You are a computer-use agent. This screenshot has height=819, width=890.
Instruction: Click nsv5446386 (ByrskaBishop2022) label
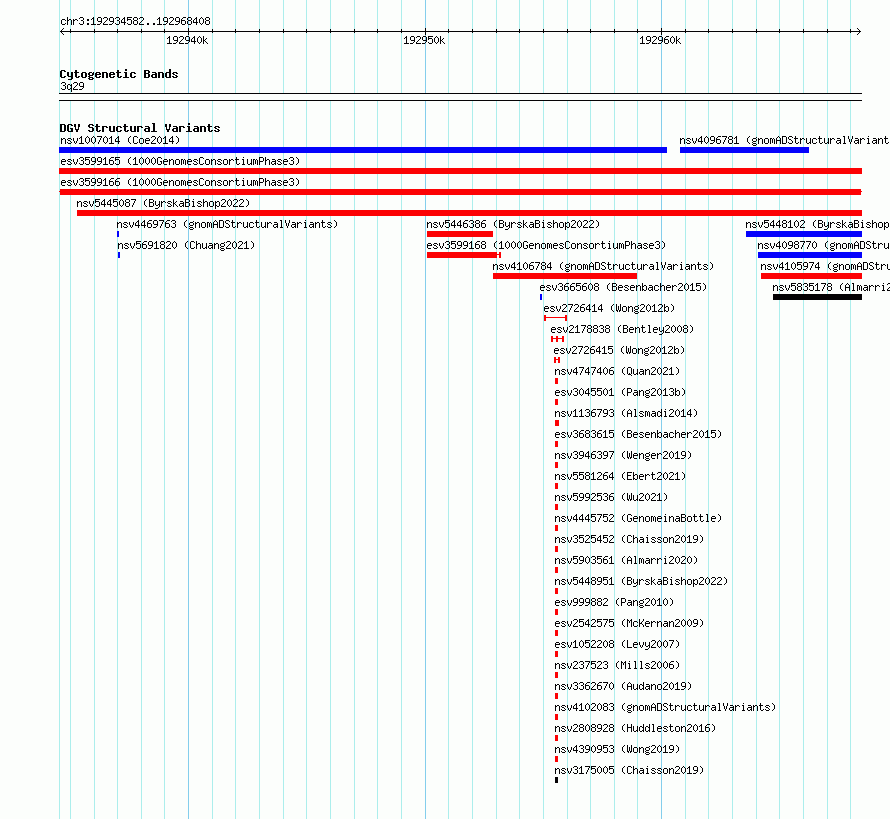[x=513, y=224]
